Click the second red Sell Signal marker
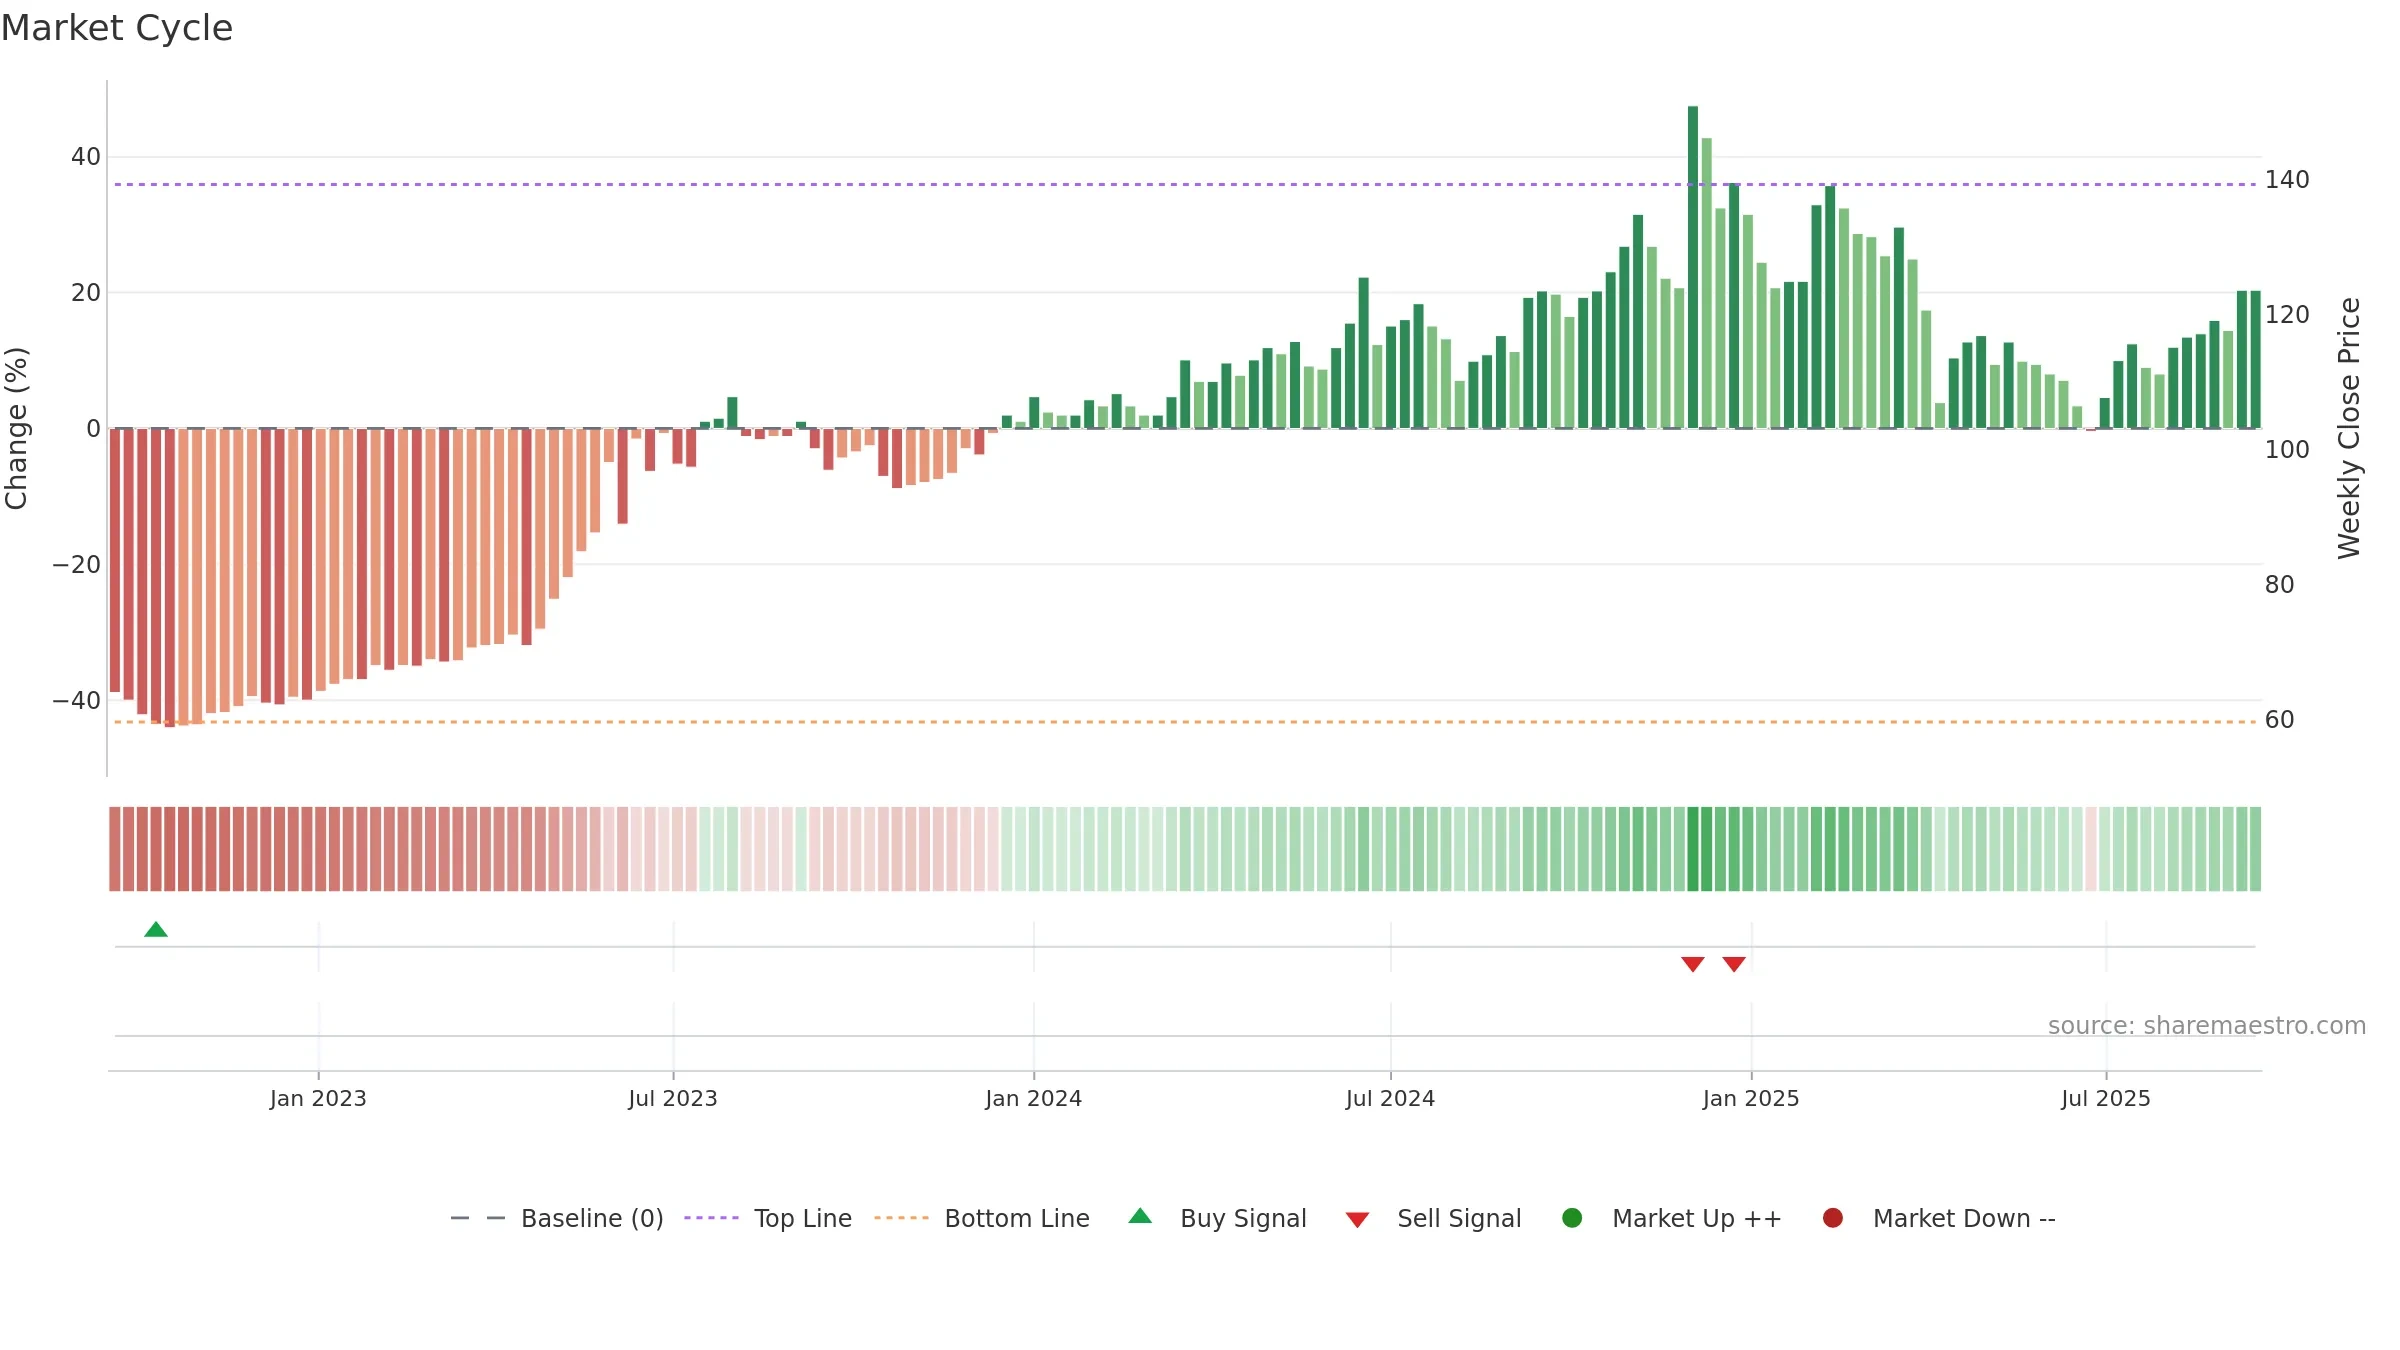The image size is (2400, 1350). click(x=1734, y=964)
